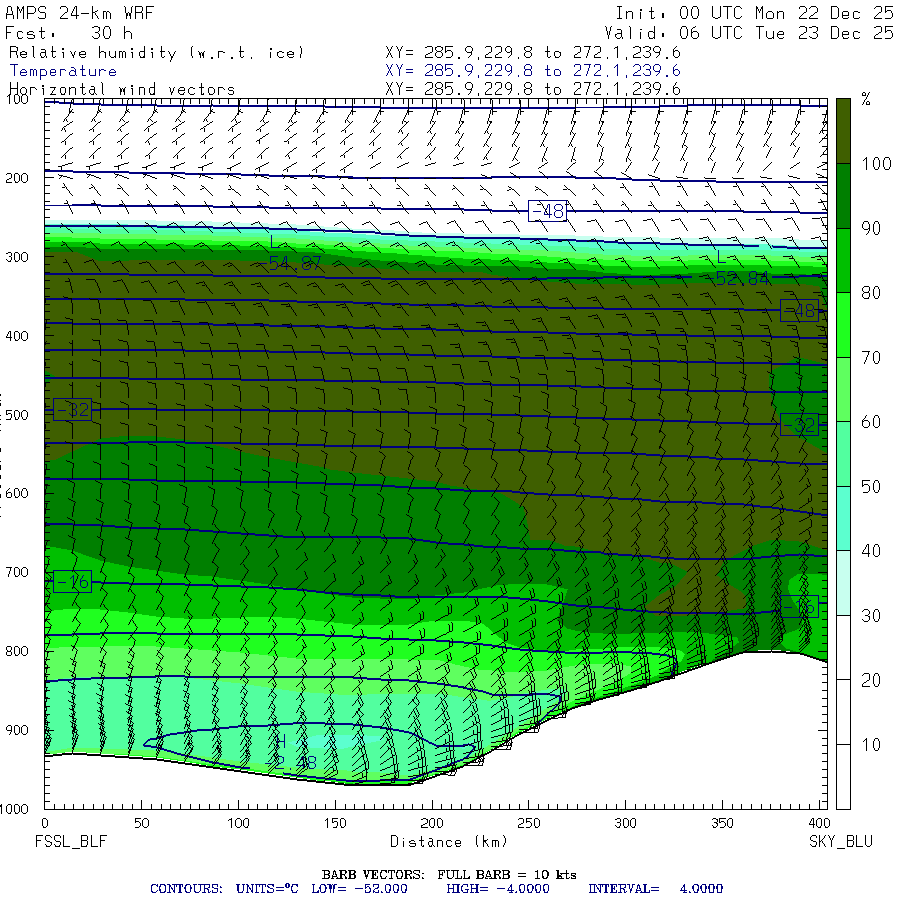The image size is (900, 900).
Task: Click the blue Temperature legend text
Action: click(63, 71)
